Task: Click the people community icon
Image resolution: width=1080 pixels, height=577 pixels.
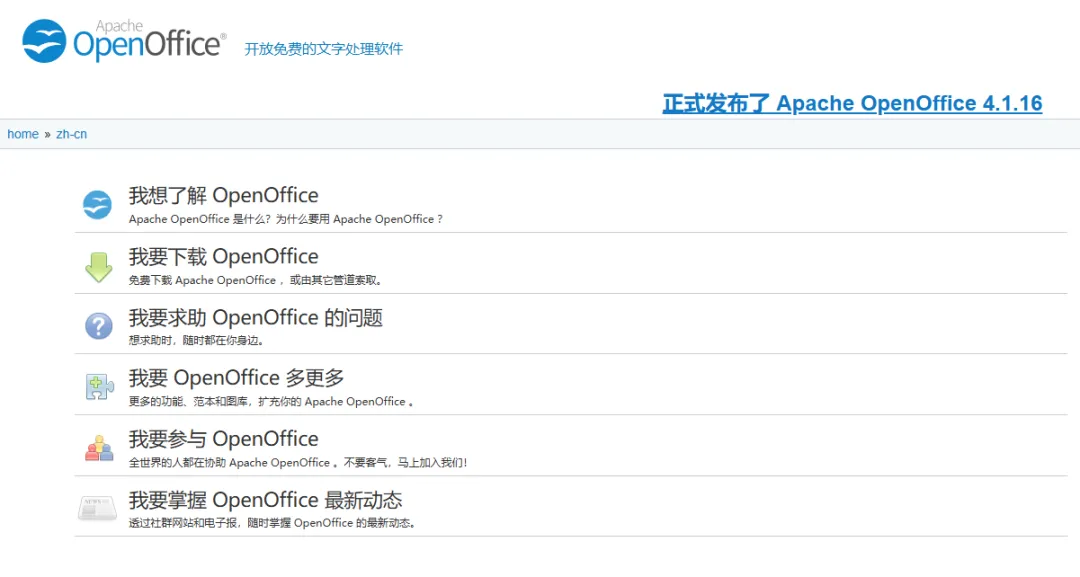Action: pyautogui.click(x=99, y=448)
